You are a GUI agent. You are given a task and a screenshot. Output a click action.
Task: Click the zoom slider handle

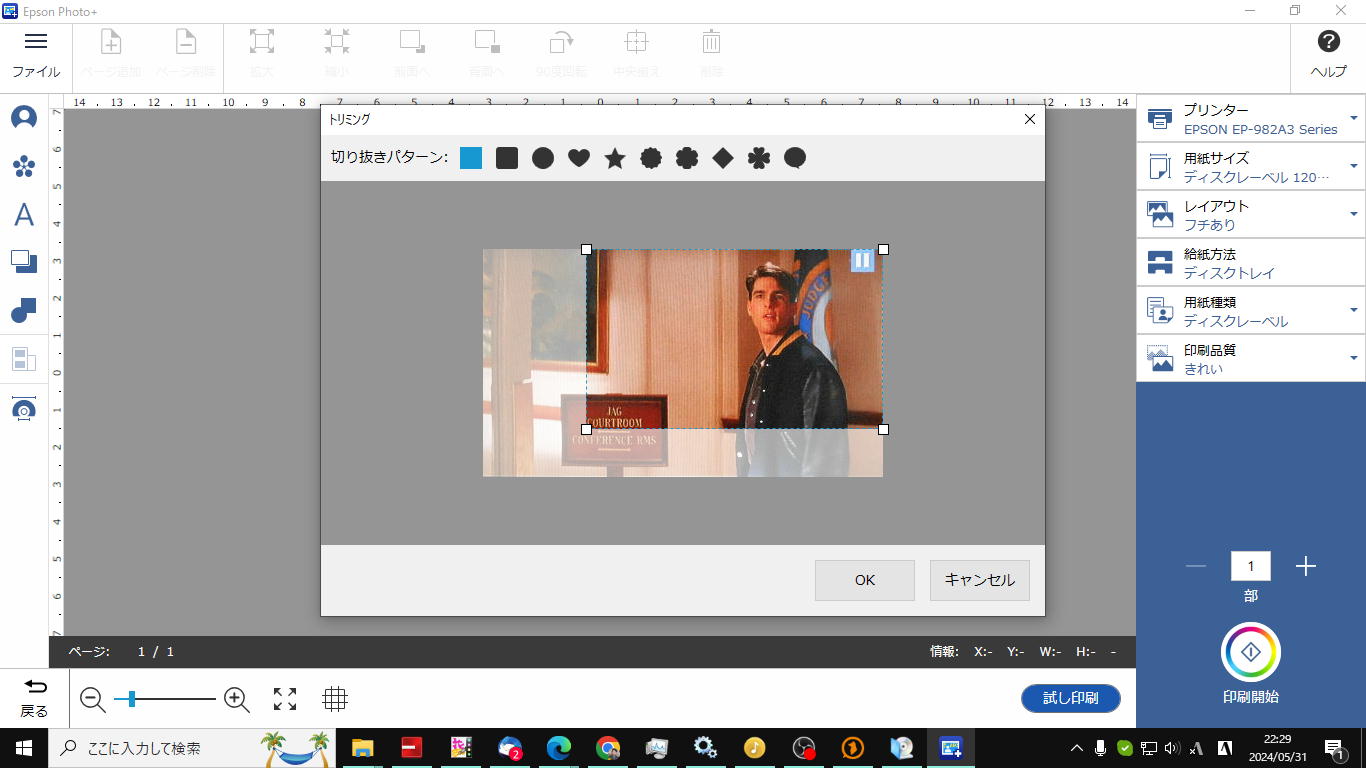point(131,699)
